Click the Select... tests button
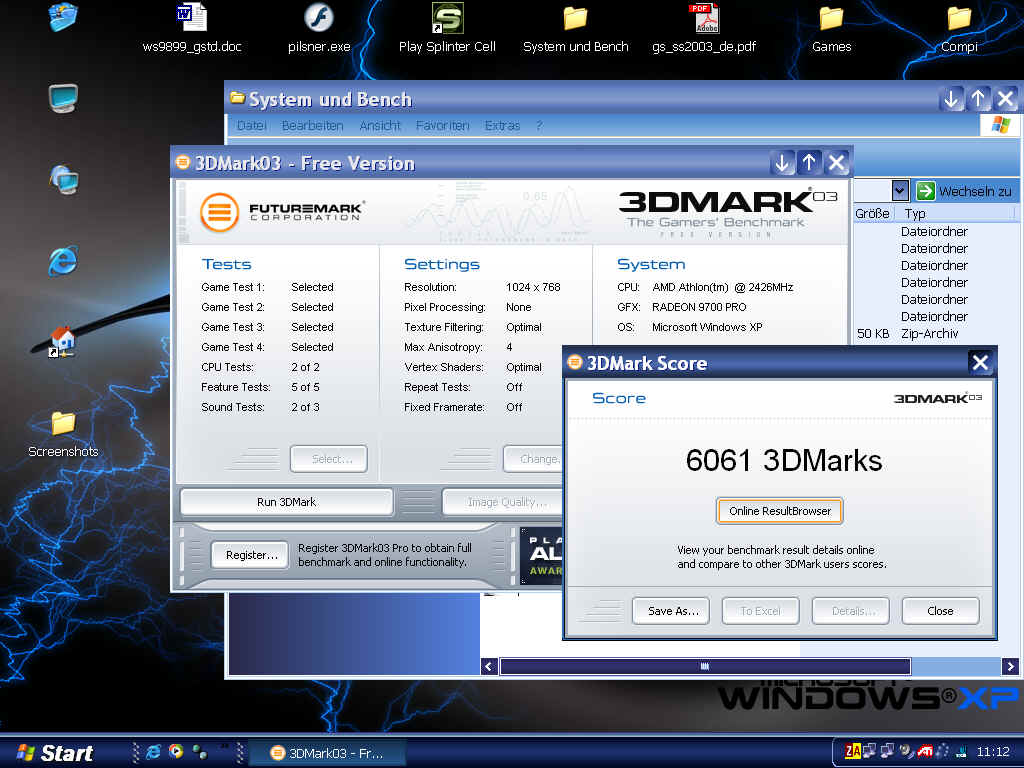 [328, 458]
